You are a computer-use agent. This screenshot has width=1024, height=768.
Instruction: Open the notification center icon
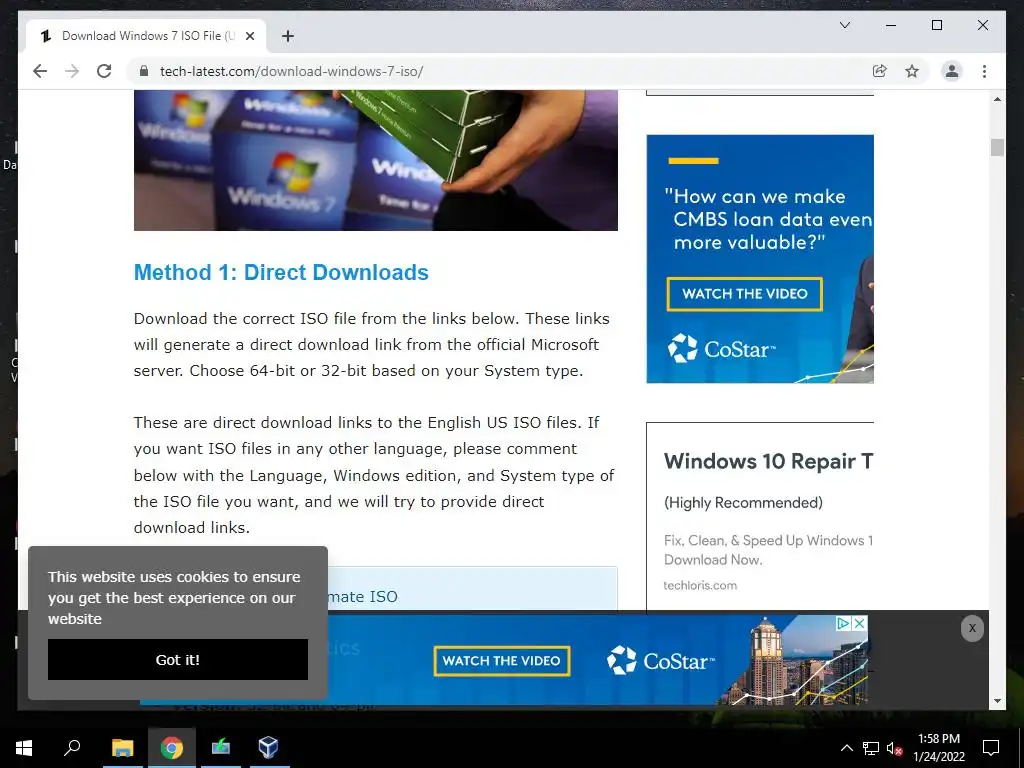[x=991, y=748]
